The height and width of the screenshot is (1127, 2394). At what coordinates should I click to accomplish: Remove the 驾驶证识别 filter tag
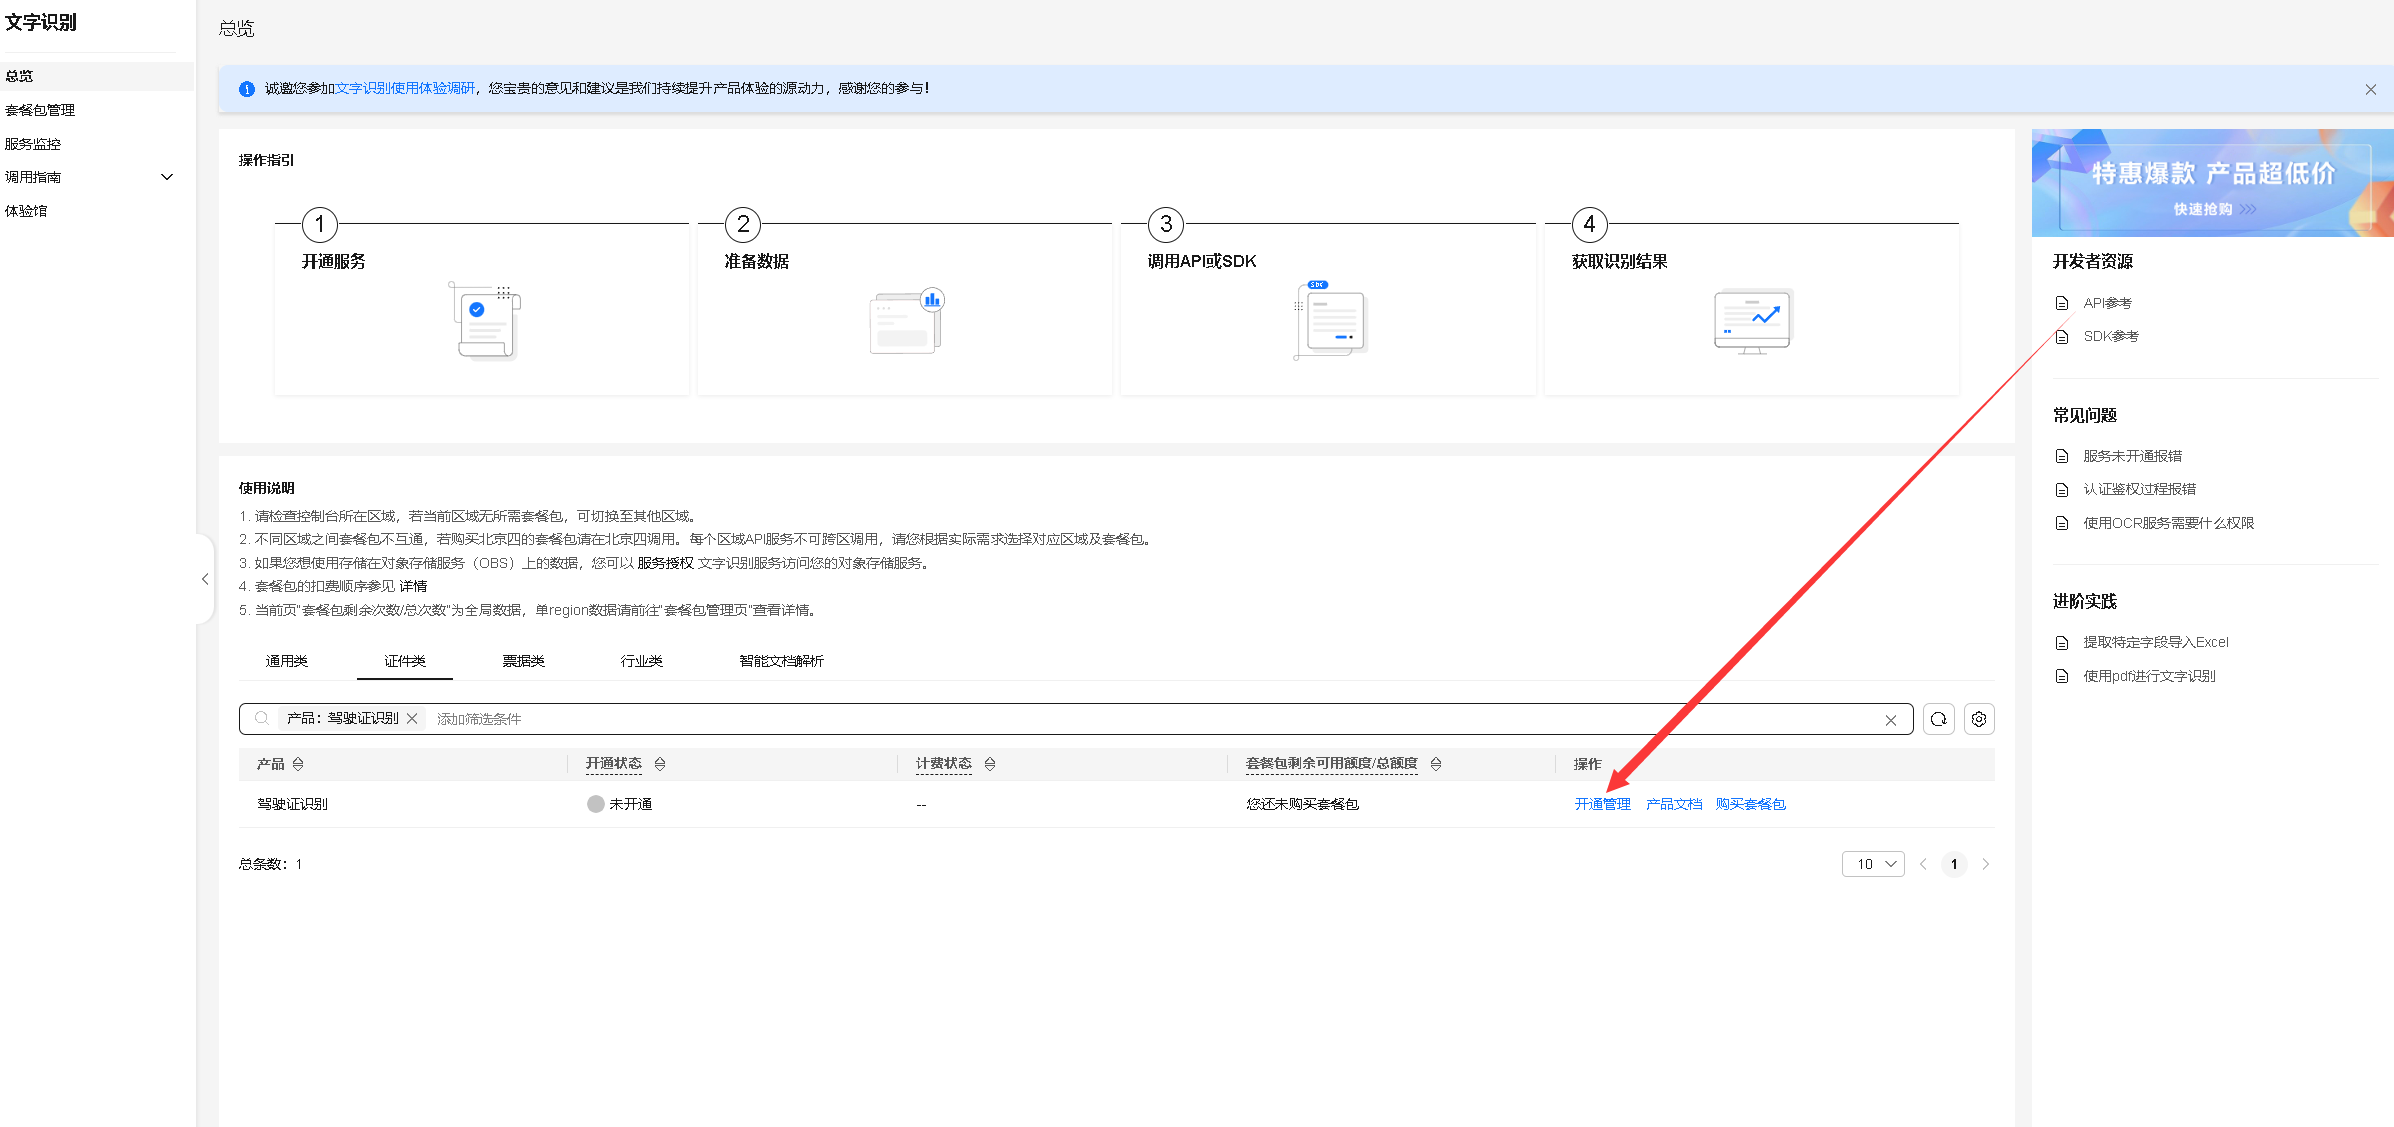pyautogui.click(x=412, y=719)
